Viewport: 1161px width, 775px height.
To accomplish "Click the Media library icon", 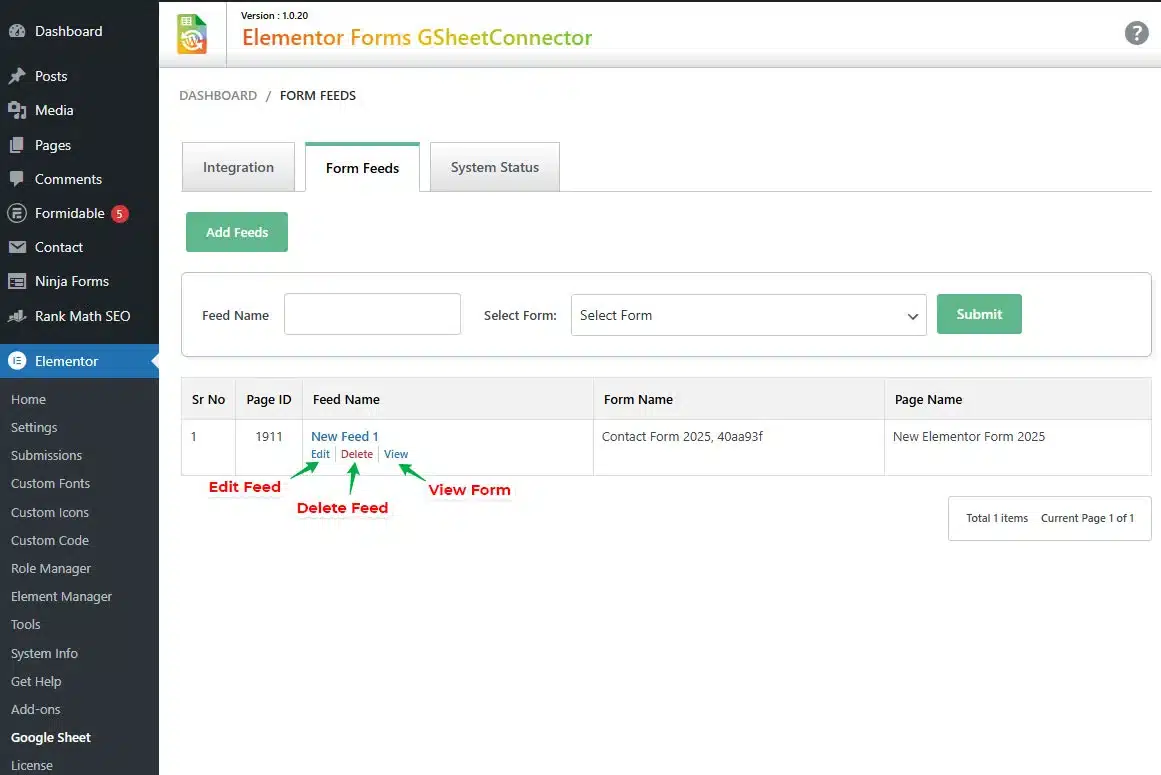I will 17,110.
